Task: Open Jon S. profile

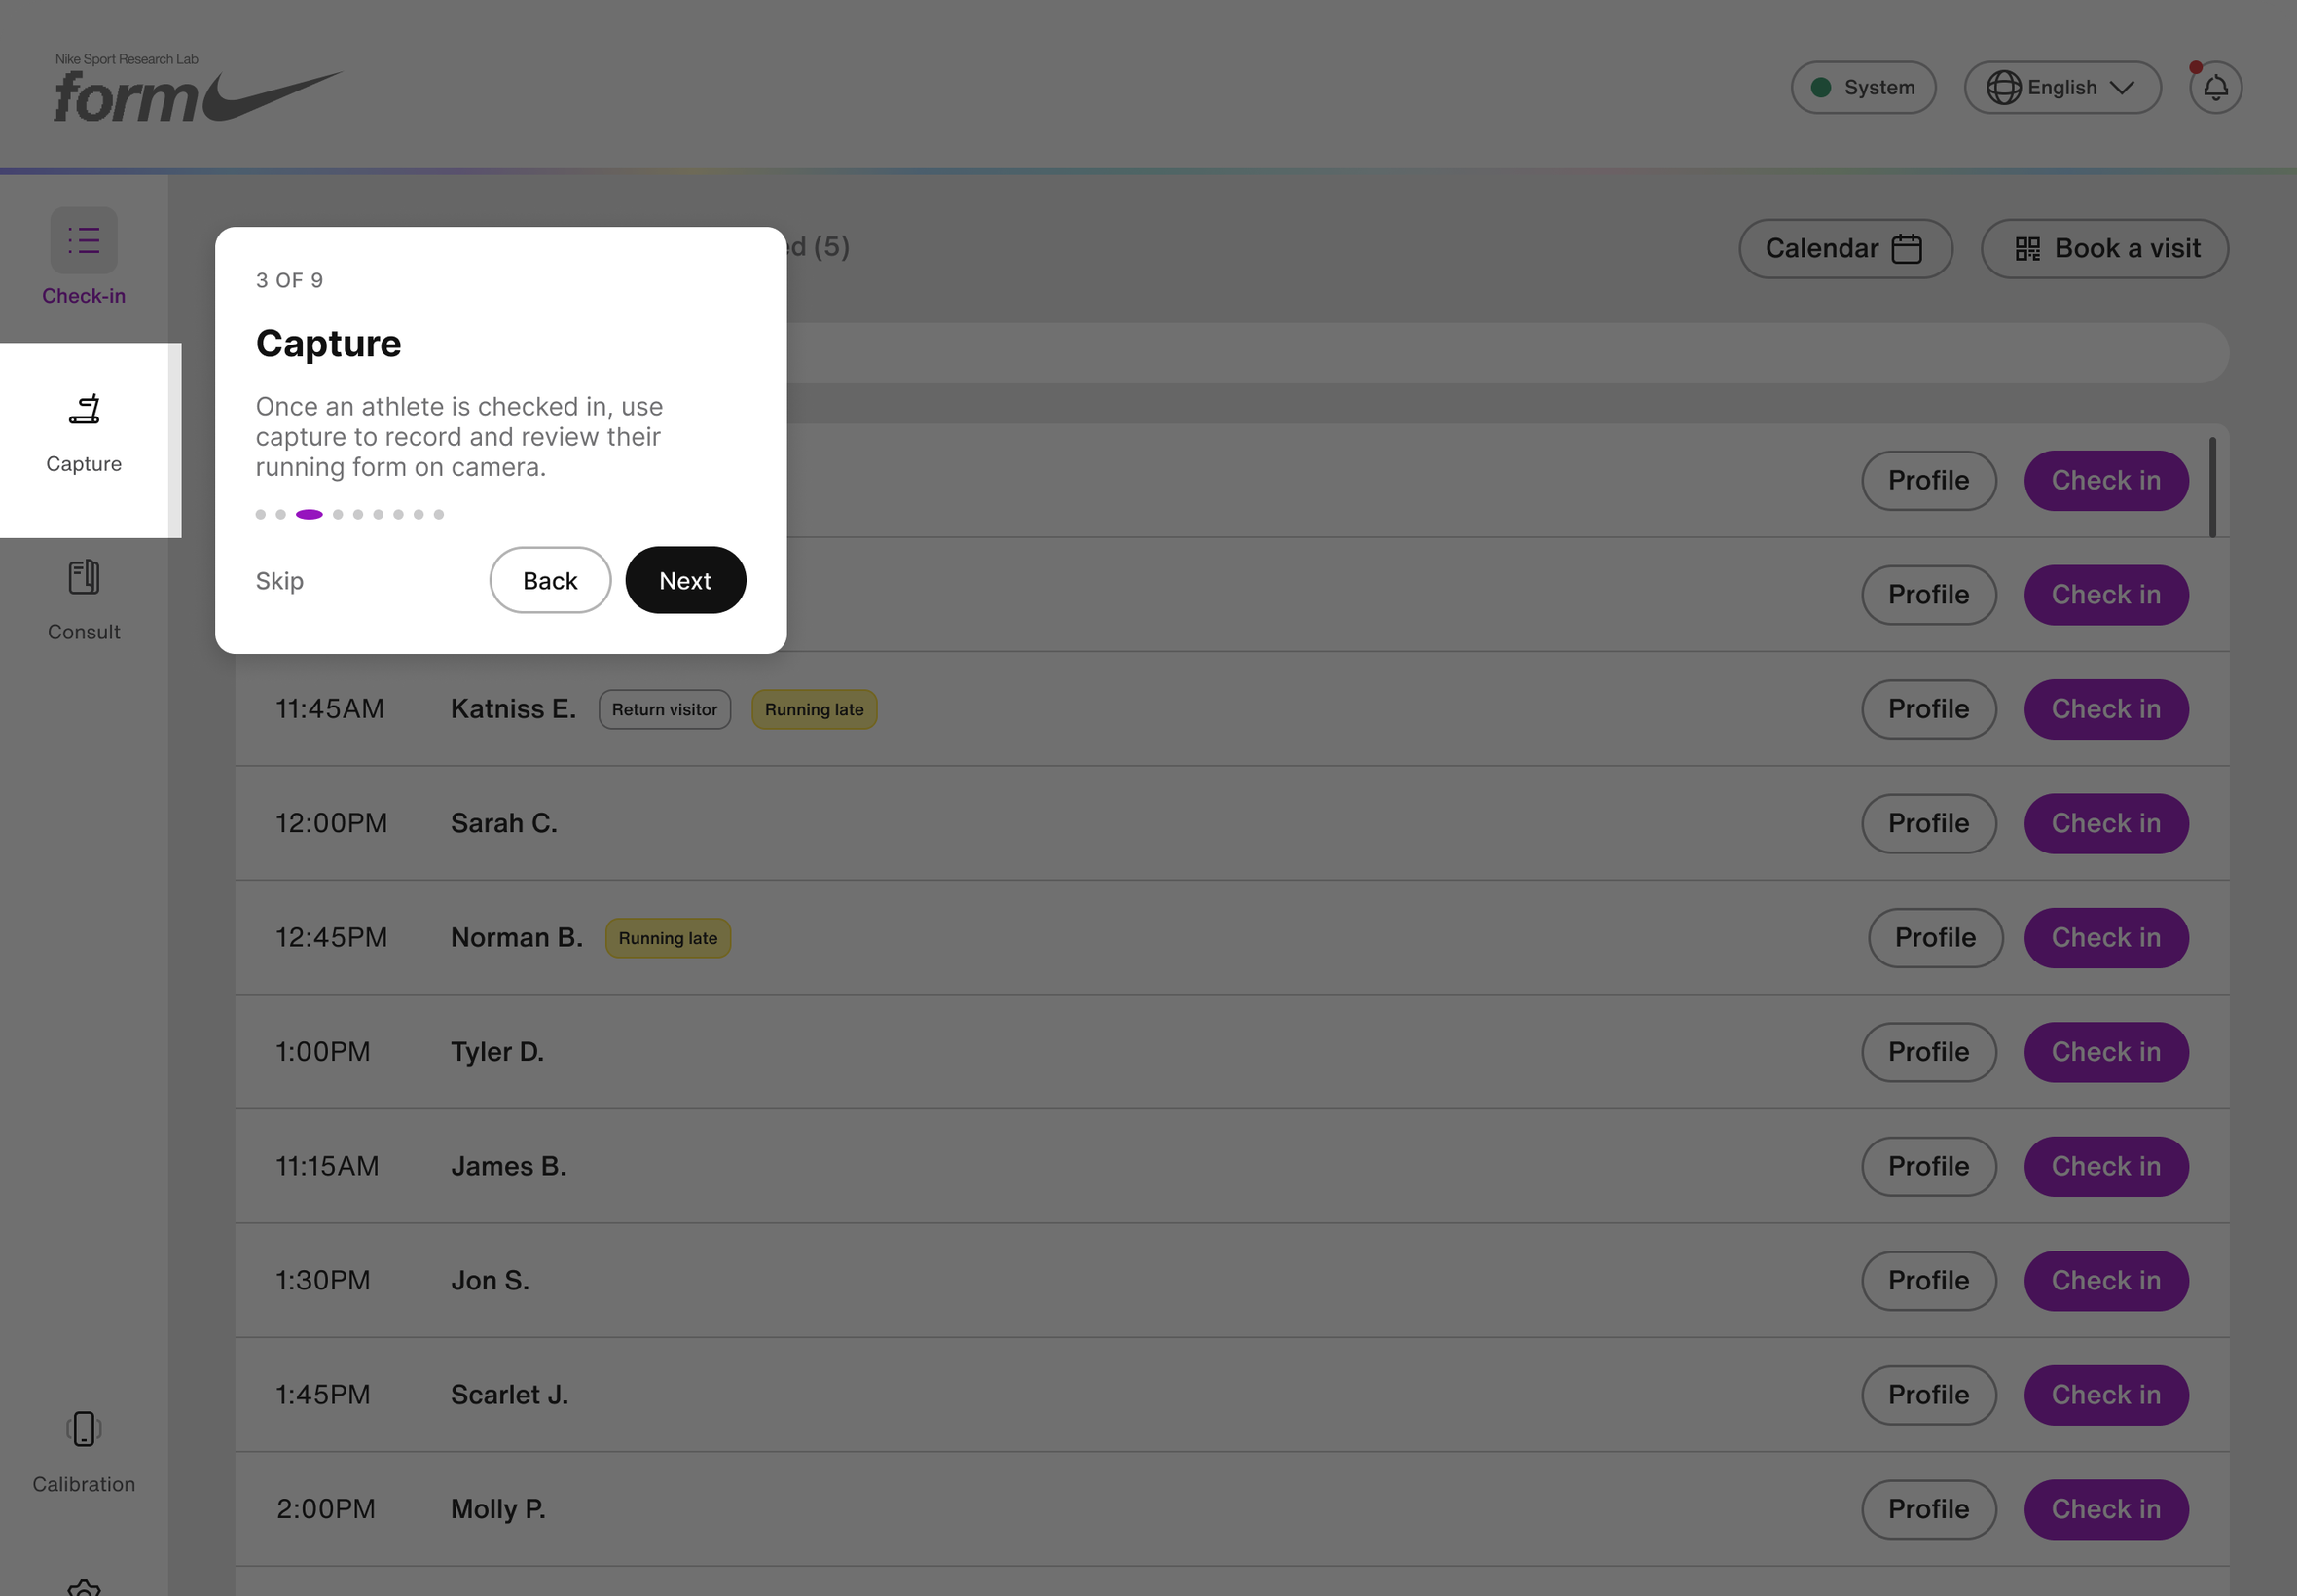Action: pos(1928,1281)
